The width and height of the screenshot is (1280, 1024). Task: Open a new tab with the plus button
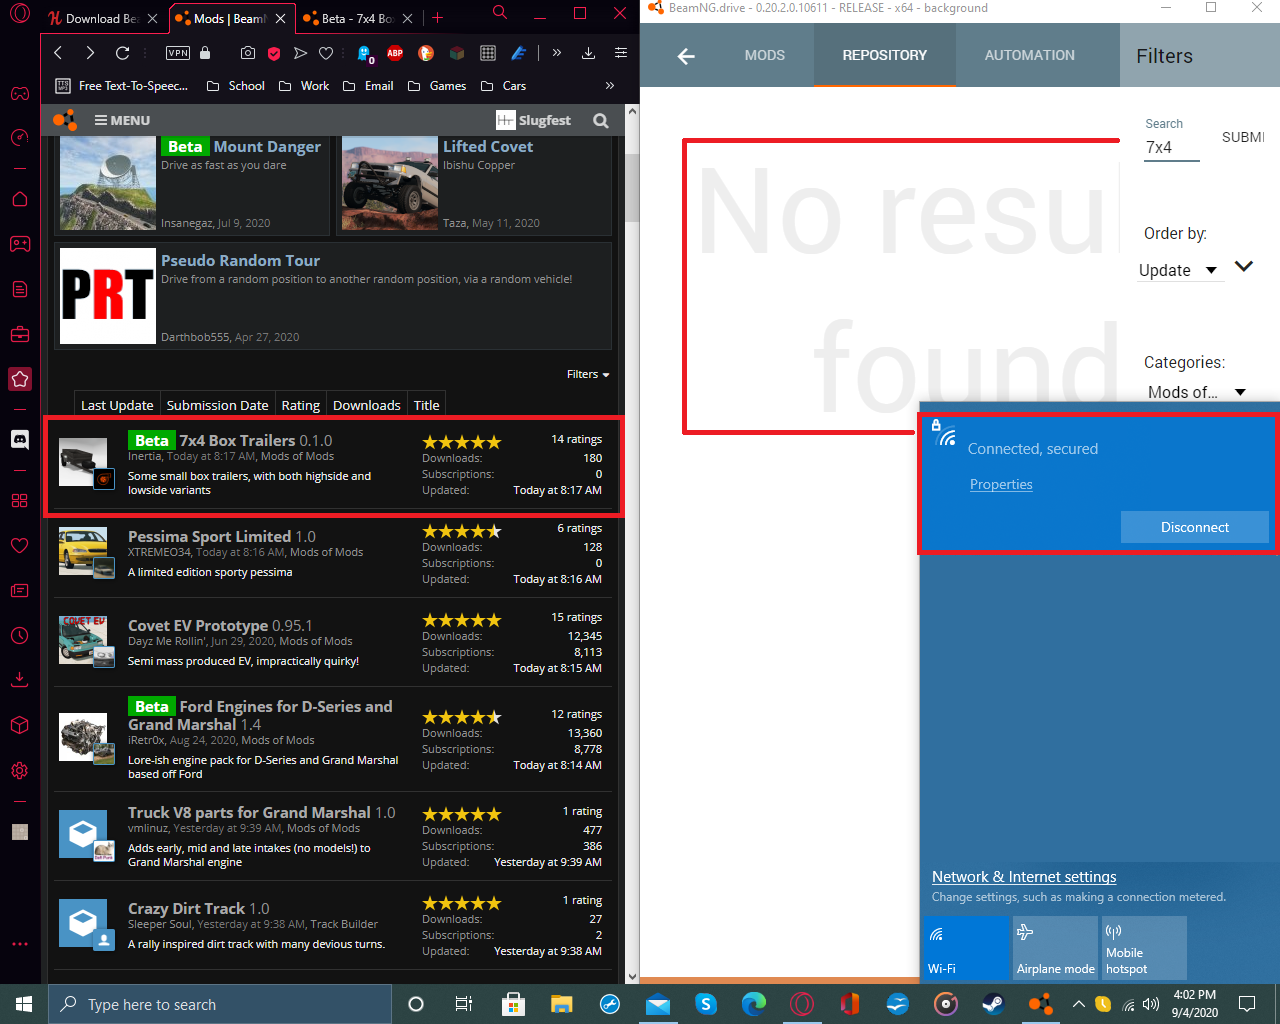[x=438, y=18]
